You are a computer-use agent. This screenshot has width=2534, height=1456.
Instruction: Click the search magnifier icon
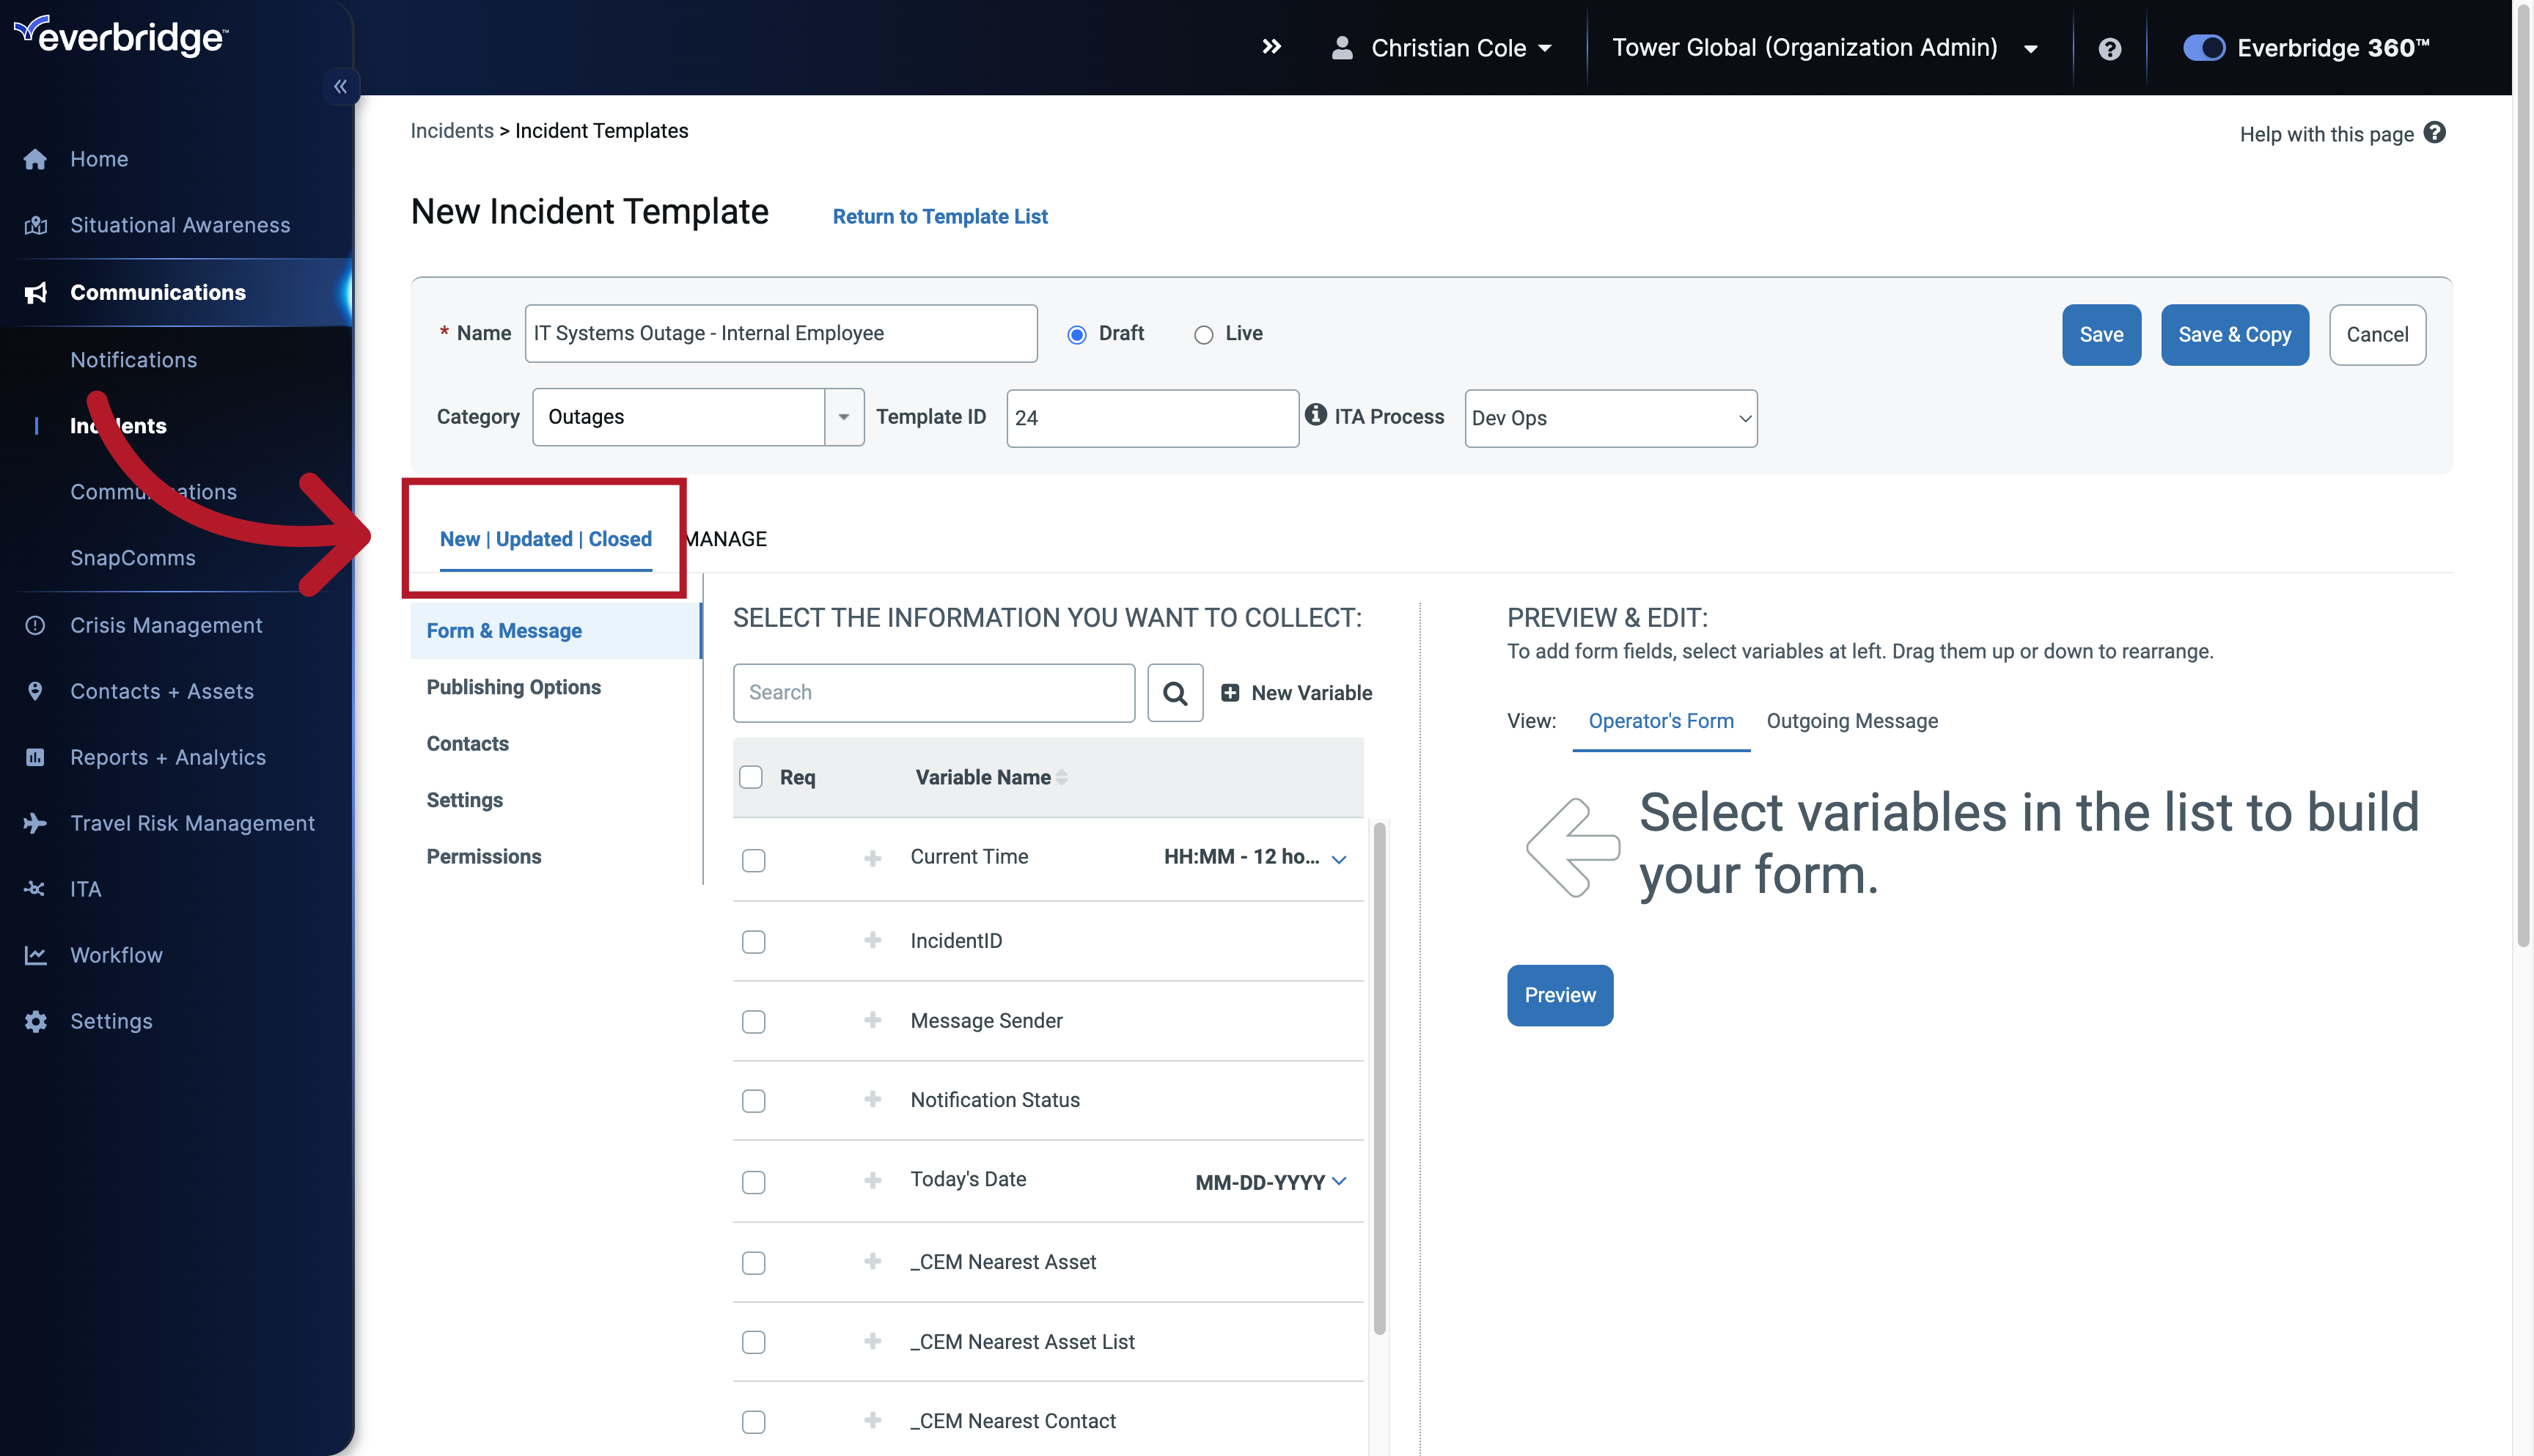(1175, 692)
